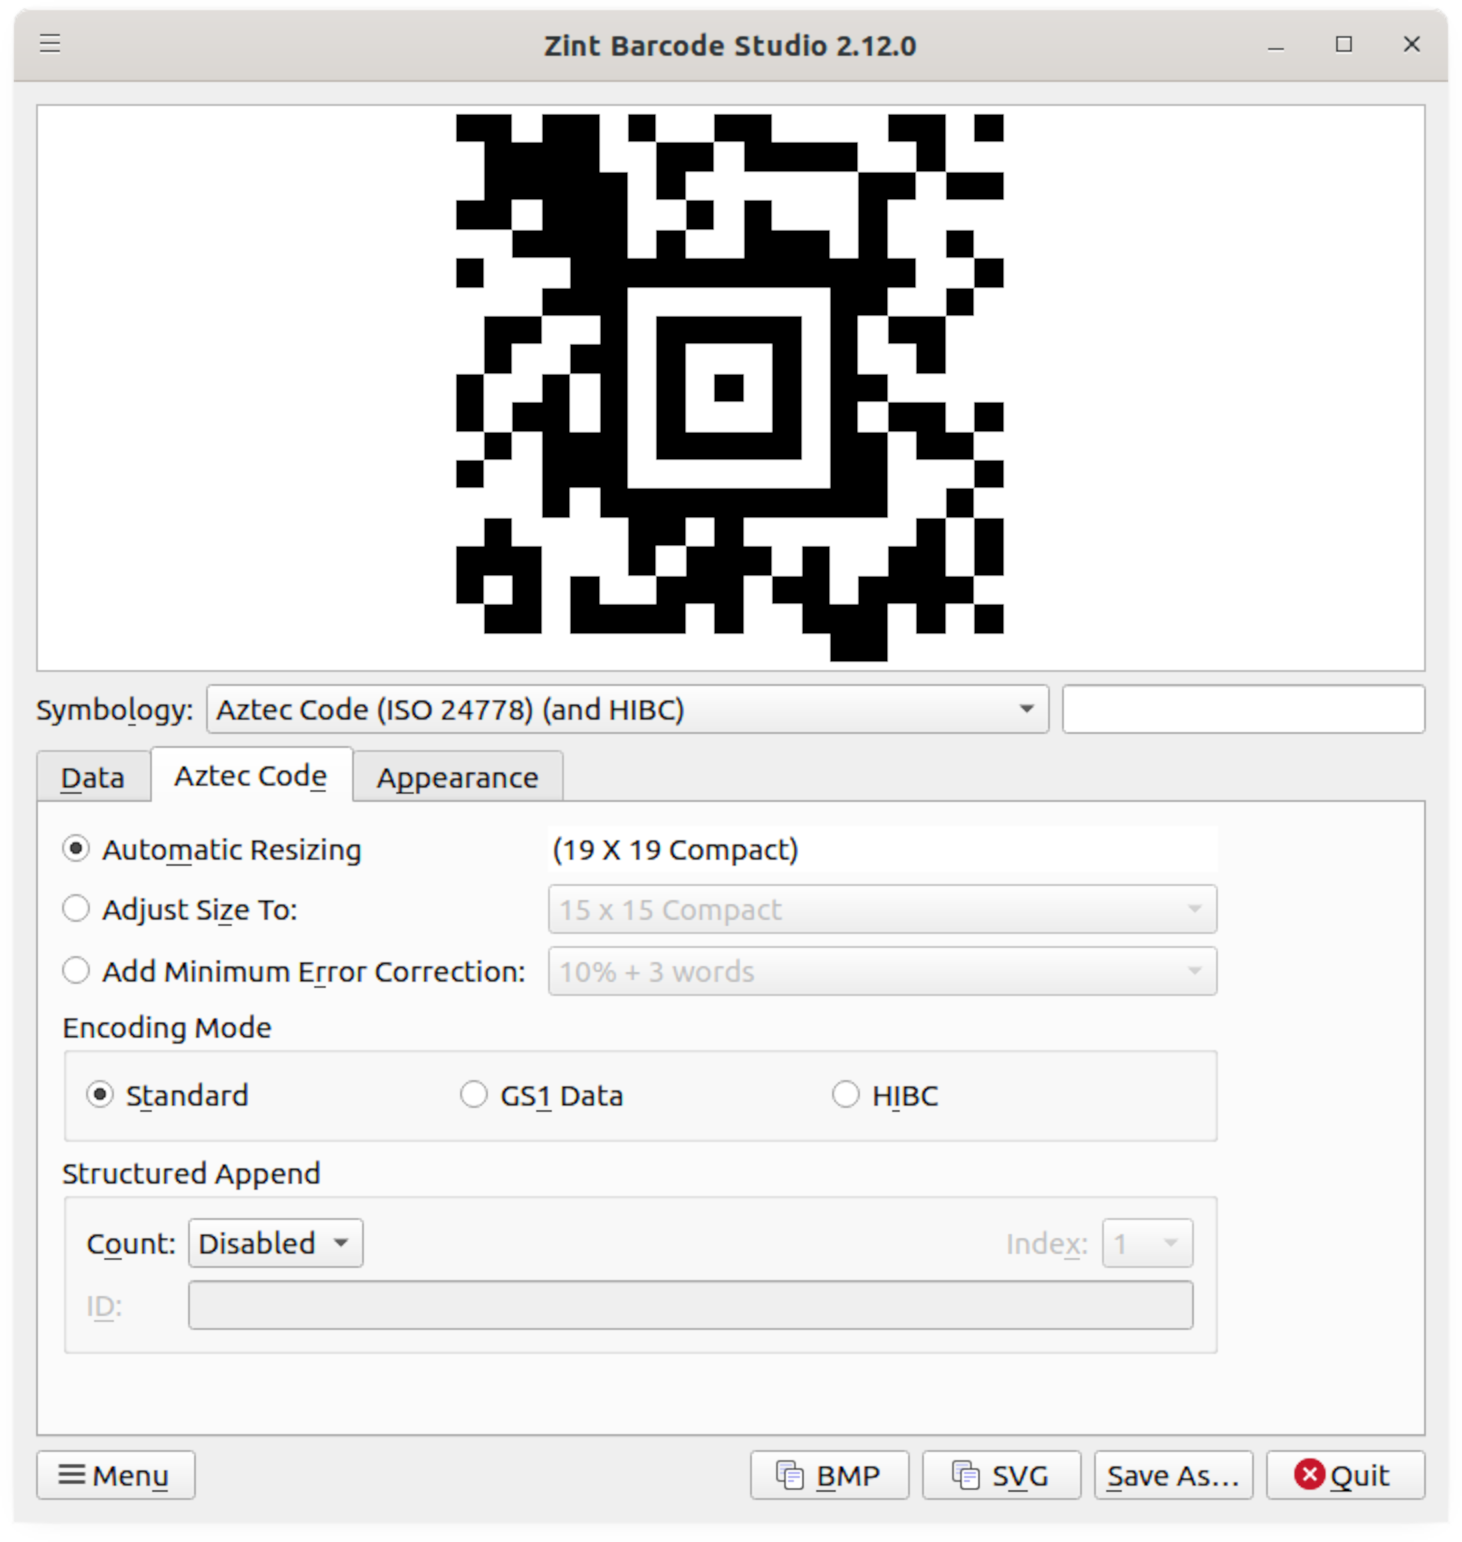Screen dimensions: 1462x1542
Task: Copy barcode to clipboard as SVG
Action: pos(1001,1475)
